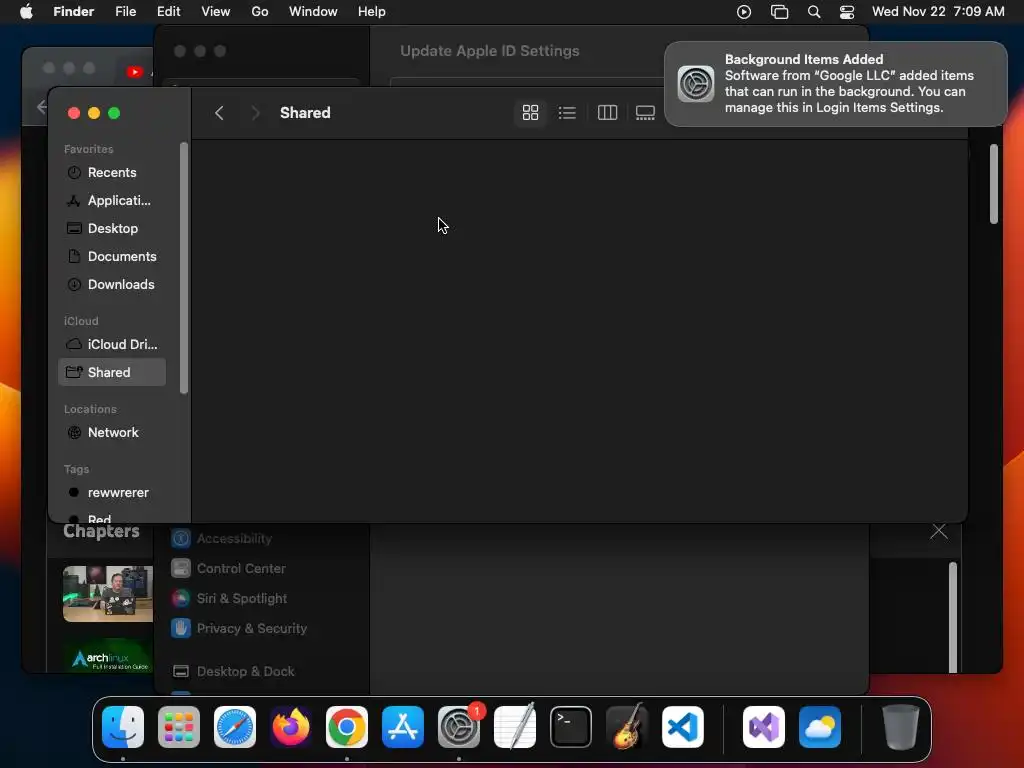Open the Go menu

click(260, 12)
